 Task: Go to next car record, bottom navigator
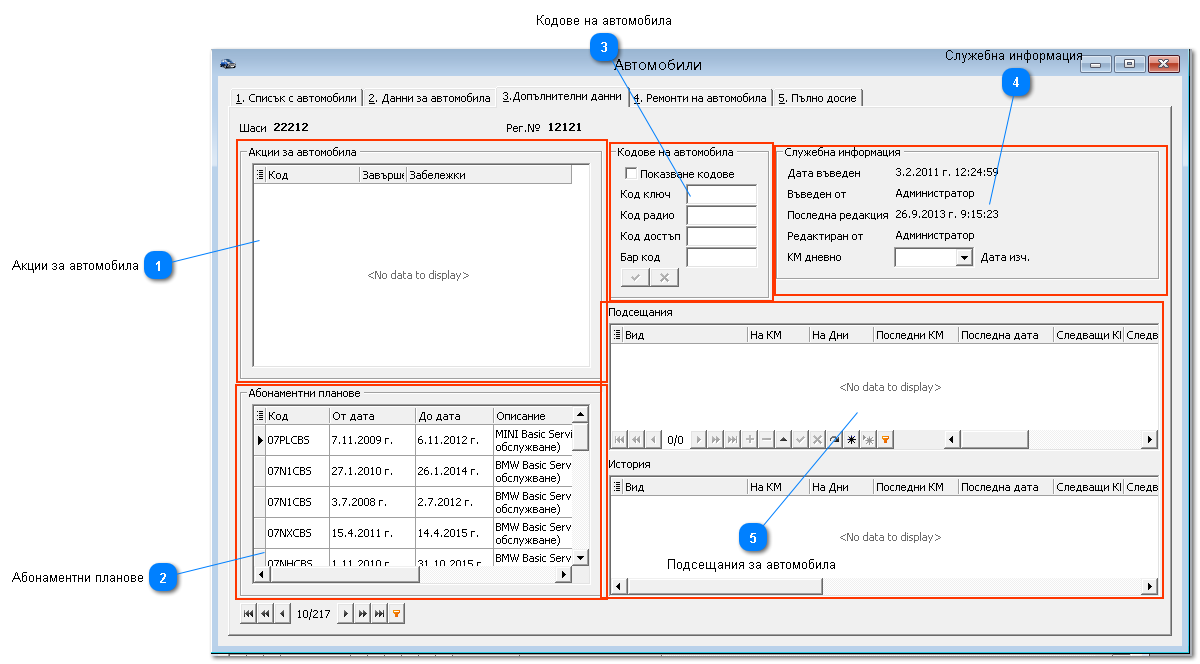coord(346,614)
